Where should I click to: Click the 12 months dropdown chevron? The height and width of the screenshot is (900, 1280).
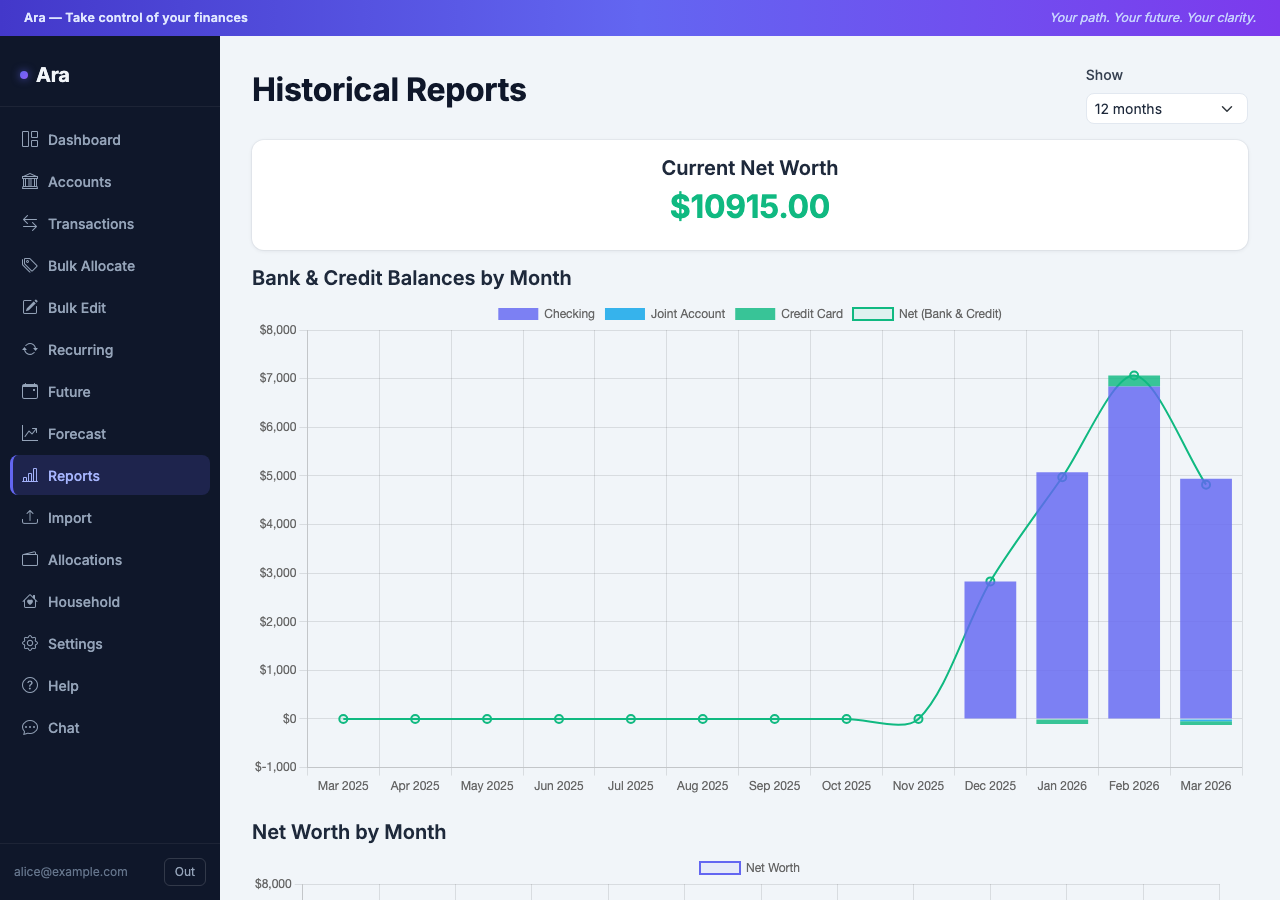[1227, 109]
